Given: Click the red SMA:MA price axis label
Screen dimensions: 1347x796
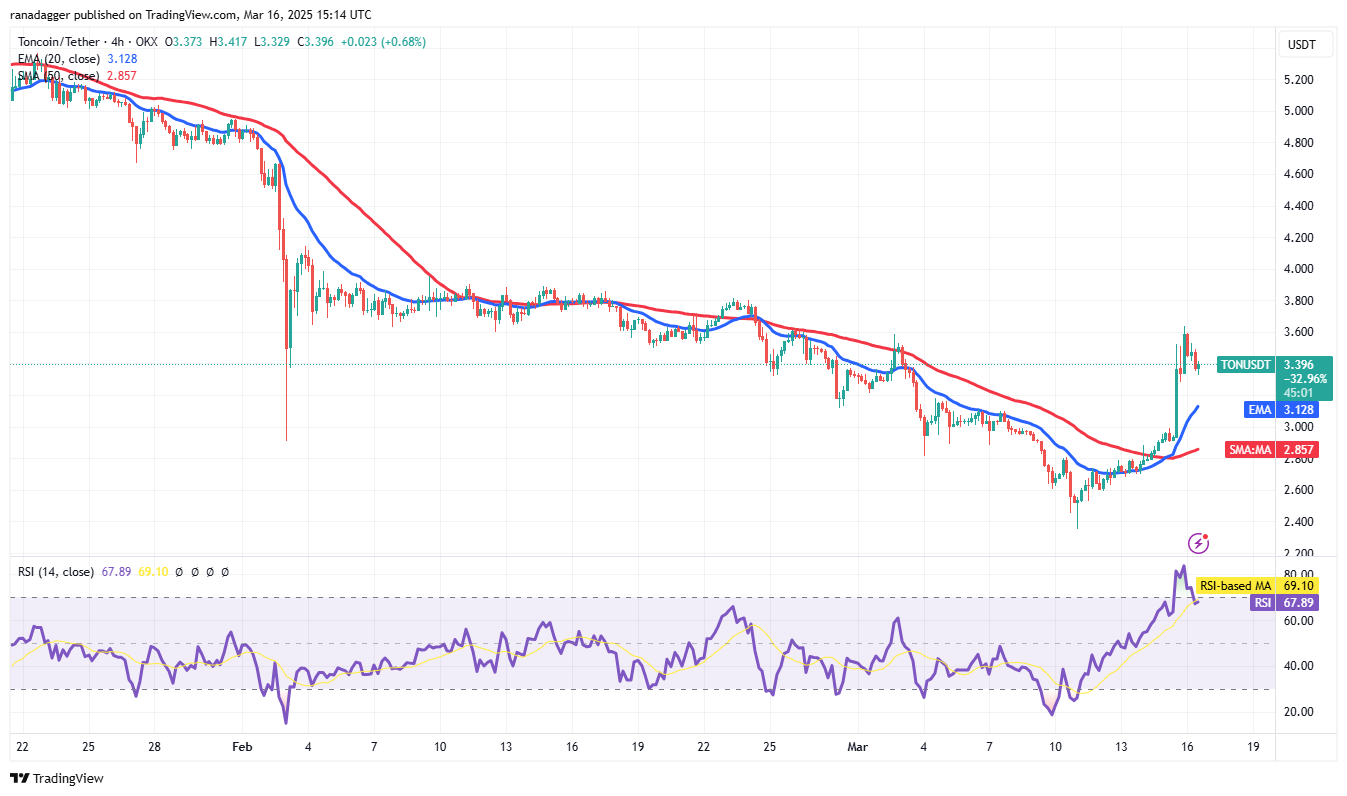Looking at the screenshot, I should point(1249,450).
